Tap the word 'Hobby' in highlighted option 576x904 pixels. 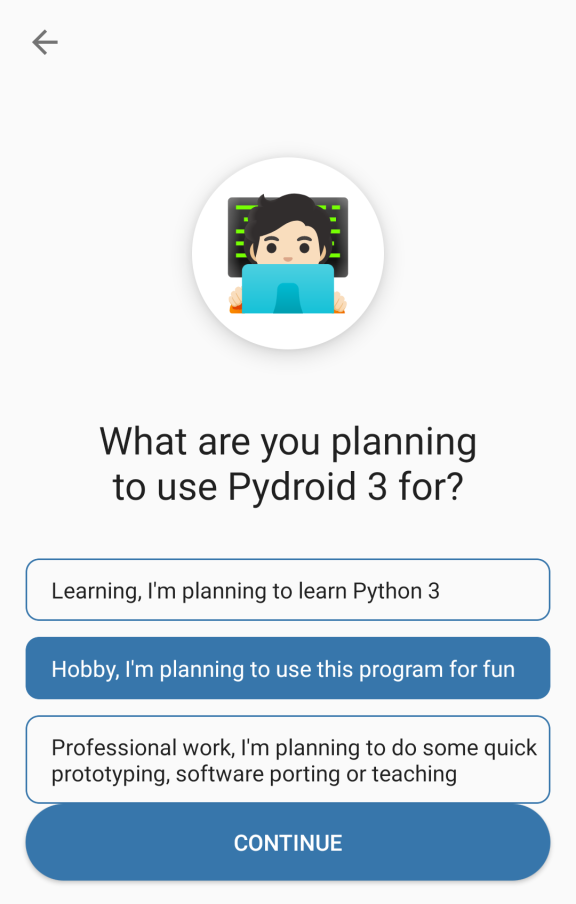tap(85, 670)
